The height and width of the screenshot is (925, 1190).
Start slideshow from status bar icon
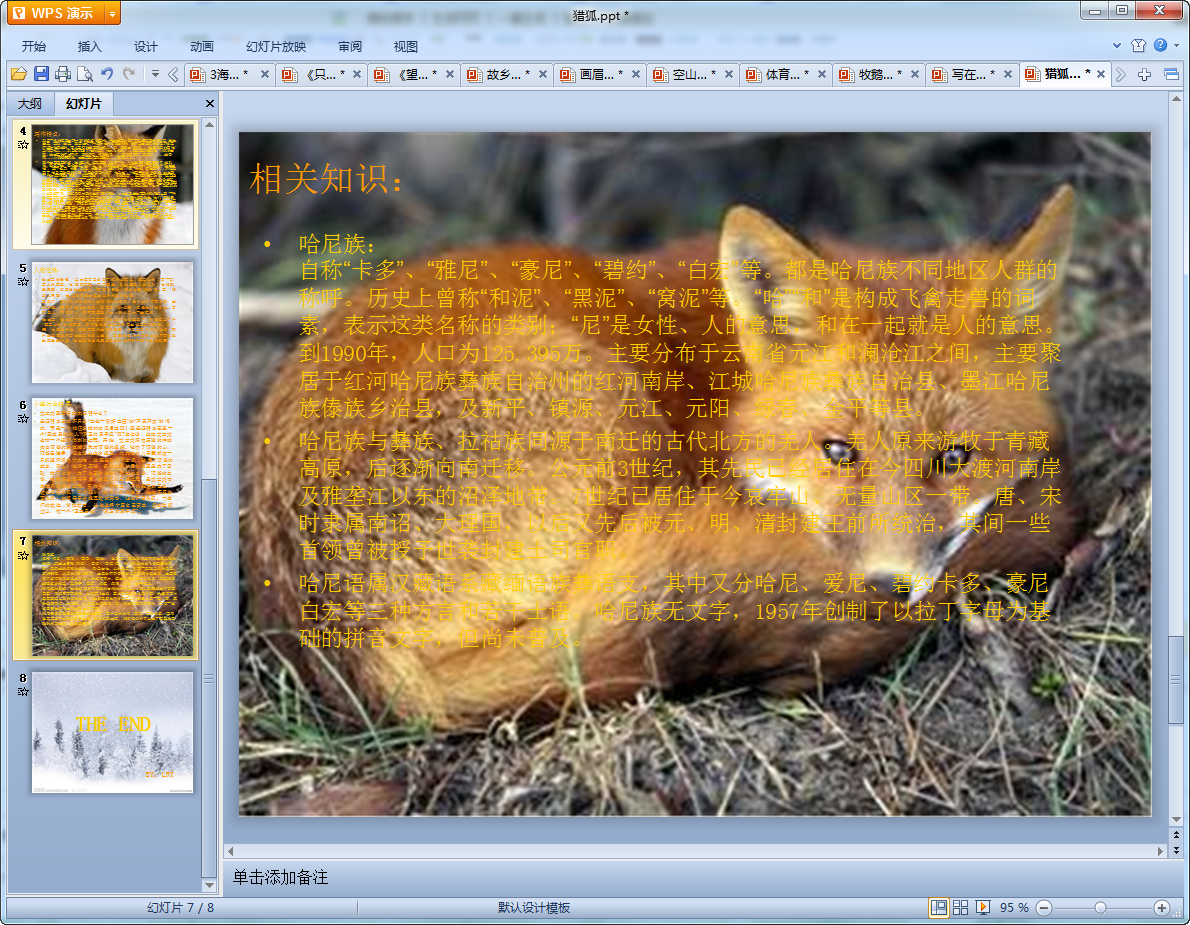pyautogui.click(x=983, y=907)
